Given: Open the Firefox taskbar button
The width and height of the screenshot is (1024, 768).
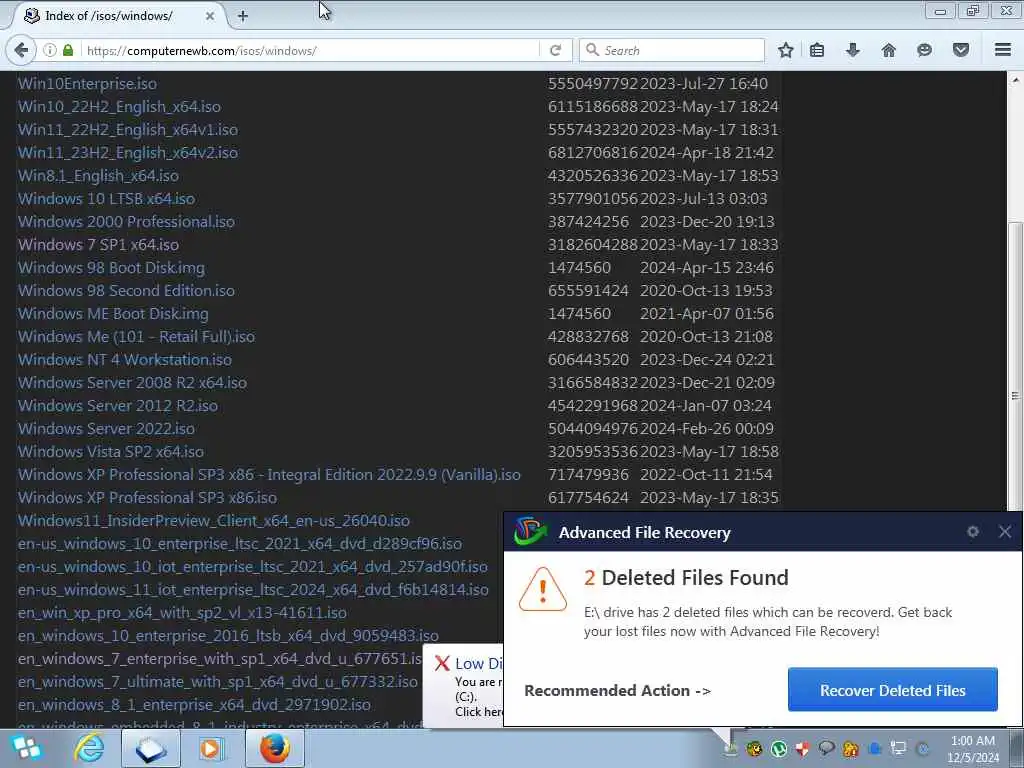Looking at the screenshot, I should [x=274, y=748].
